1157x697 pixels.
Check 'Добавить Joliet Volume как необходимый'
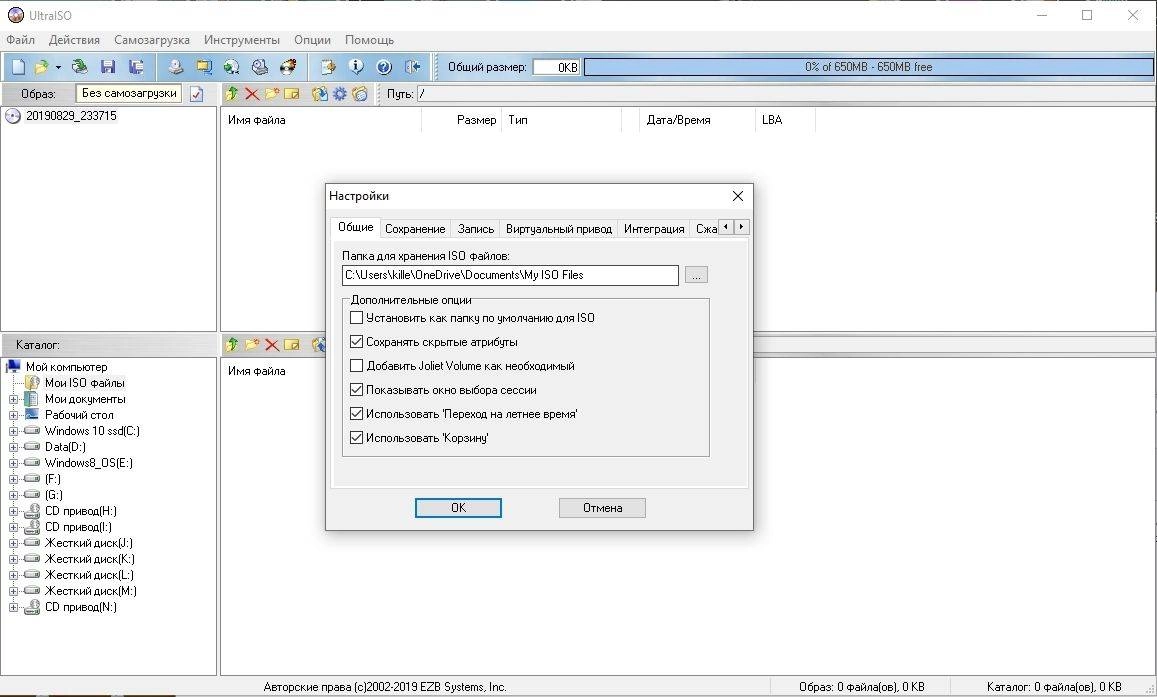tap(356, 366)
